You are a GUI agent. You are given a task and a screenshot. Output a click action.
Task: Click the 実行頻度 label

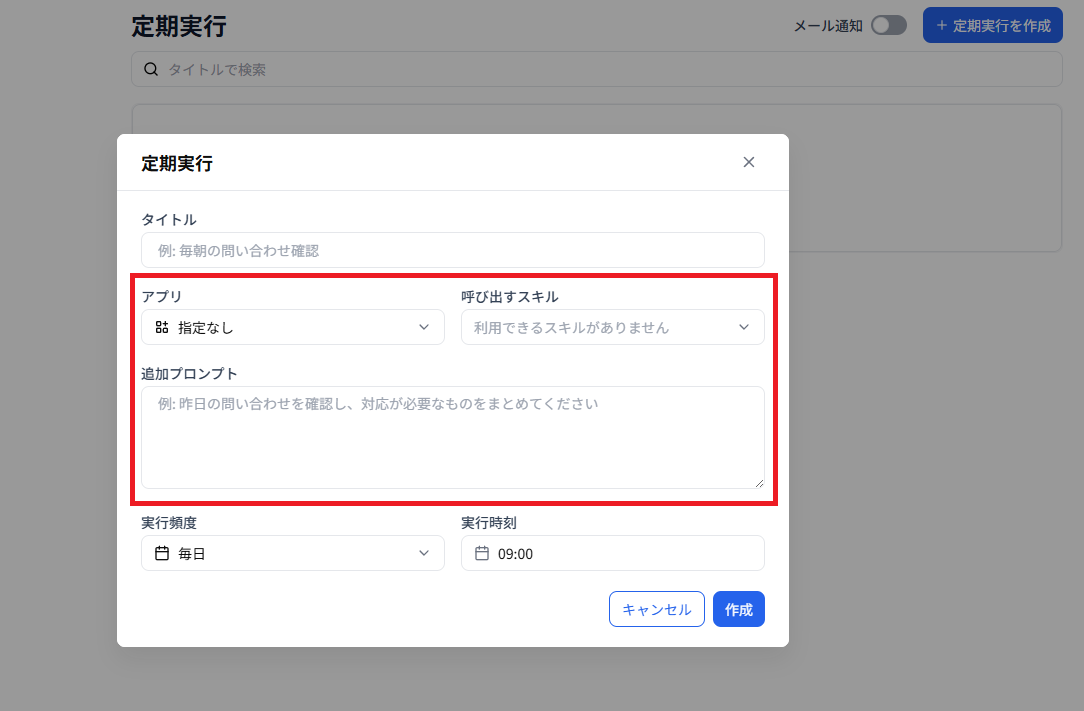pos(169,523)
